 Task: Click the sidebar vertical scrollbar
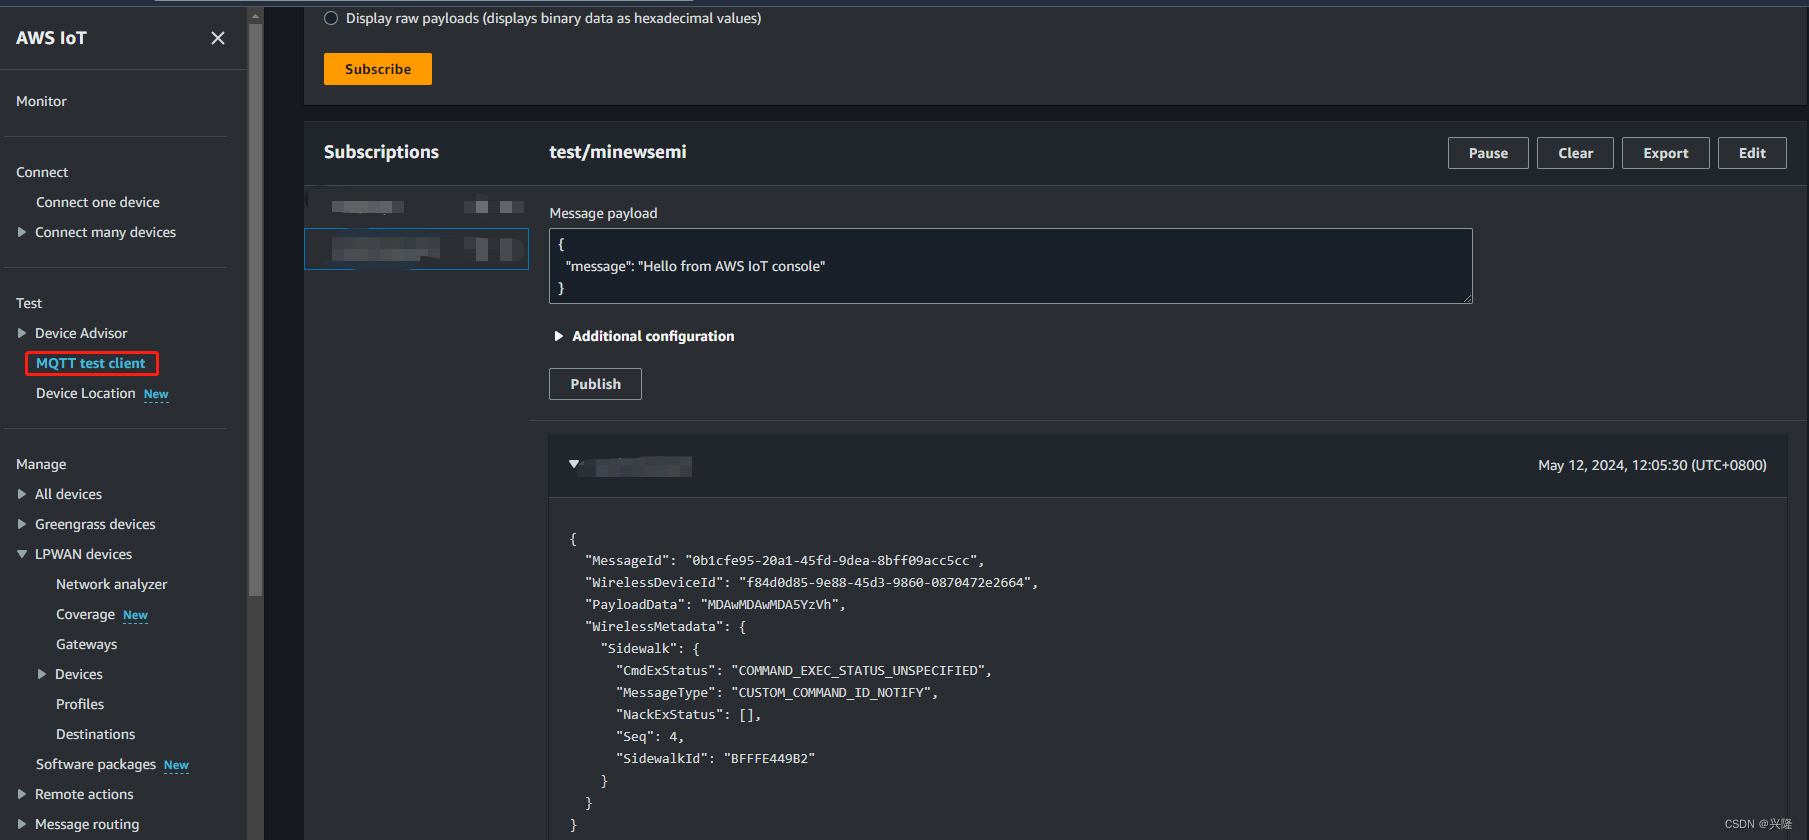[x=255, y=310]
